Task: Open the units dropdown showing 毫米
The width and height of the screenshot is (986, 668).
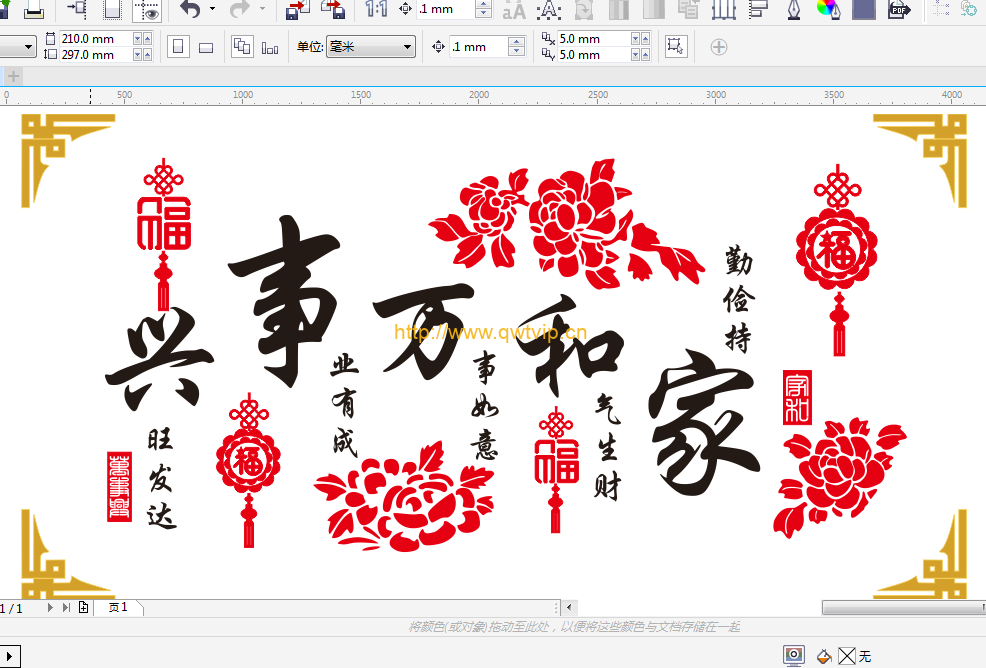Action: [x=370, y=47]
